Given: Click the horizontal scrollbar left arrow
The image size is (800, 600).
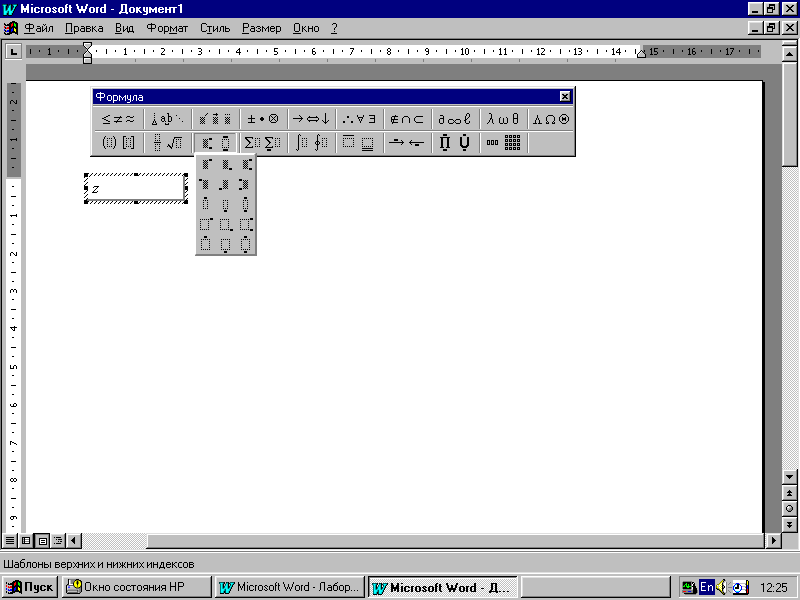Looking at the screenshot, I should [74, 540].
